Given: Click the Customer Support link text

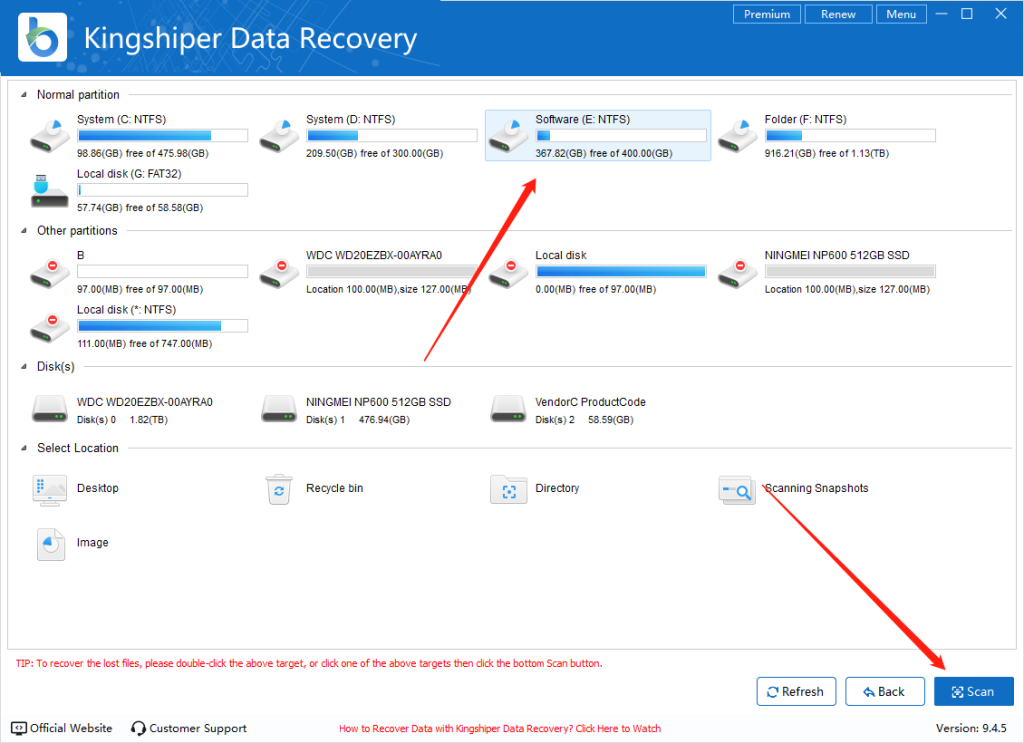Looking at the screenshot, I should click(198, 729).
